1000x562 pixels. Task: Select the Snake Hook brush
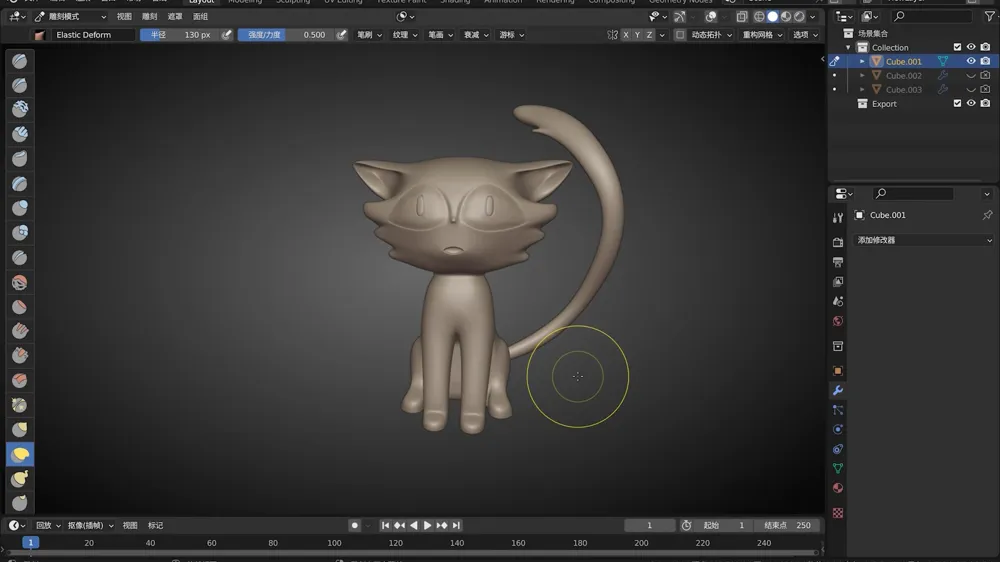[x=20, y=478]
